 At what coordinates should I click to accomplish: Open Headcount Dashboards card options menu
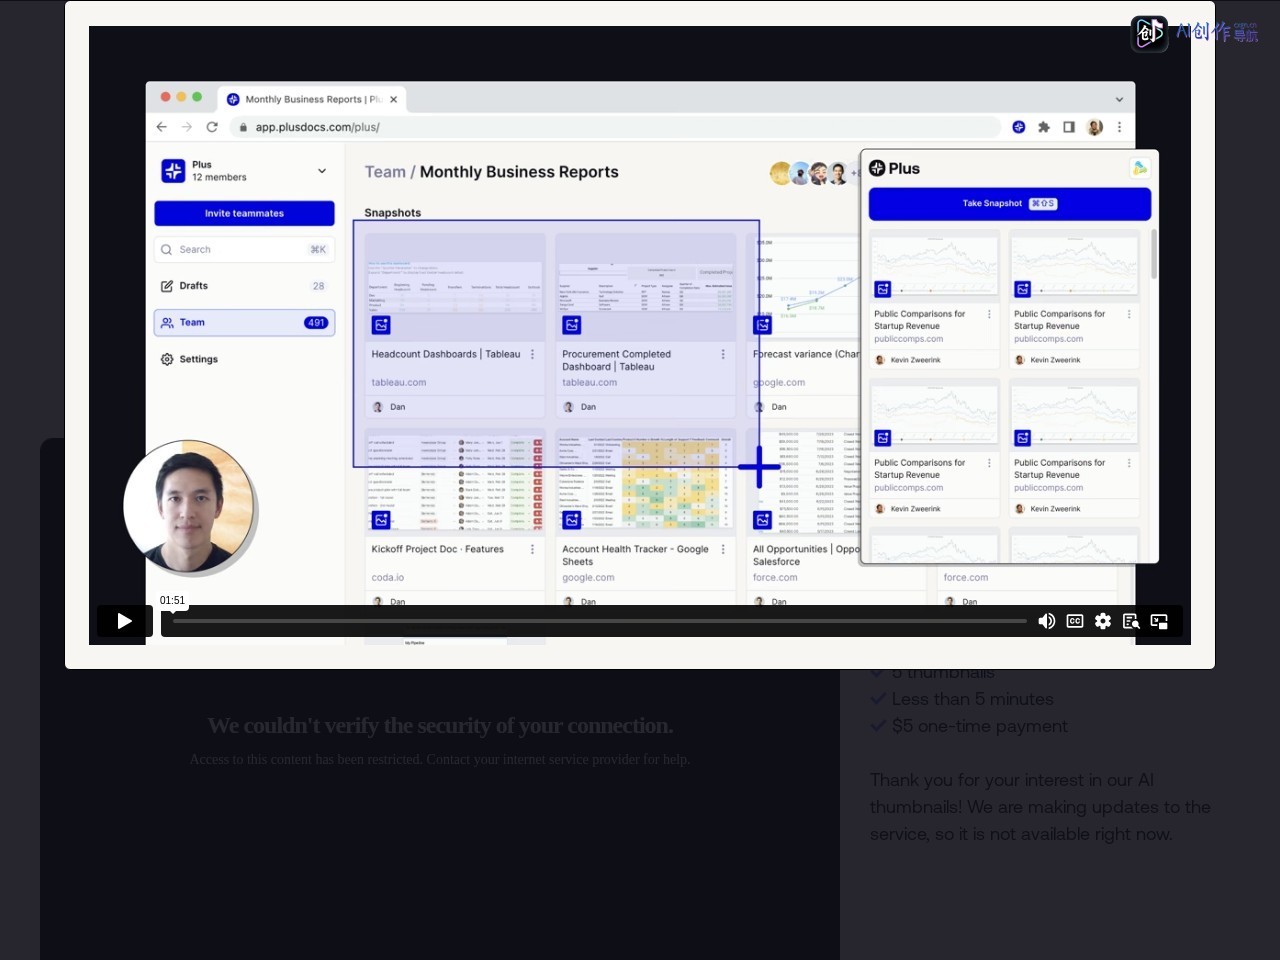click(532, 354)
